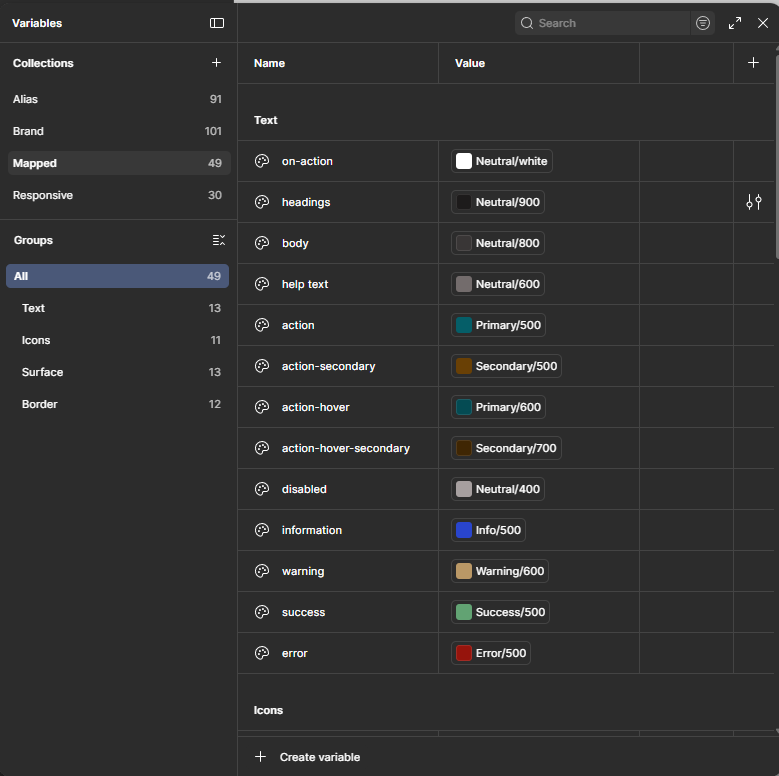
Task: Click the color palette icon of information
Action: [x=262, y=530]
